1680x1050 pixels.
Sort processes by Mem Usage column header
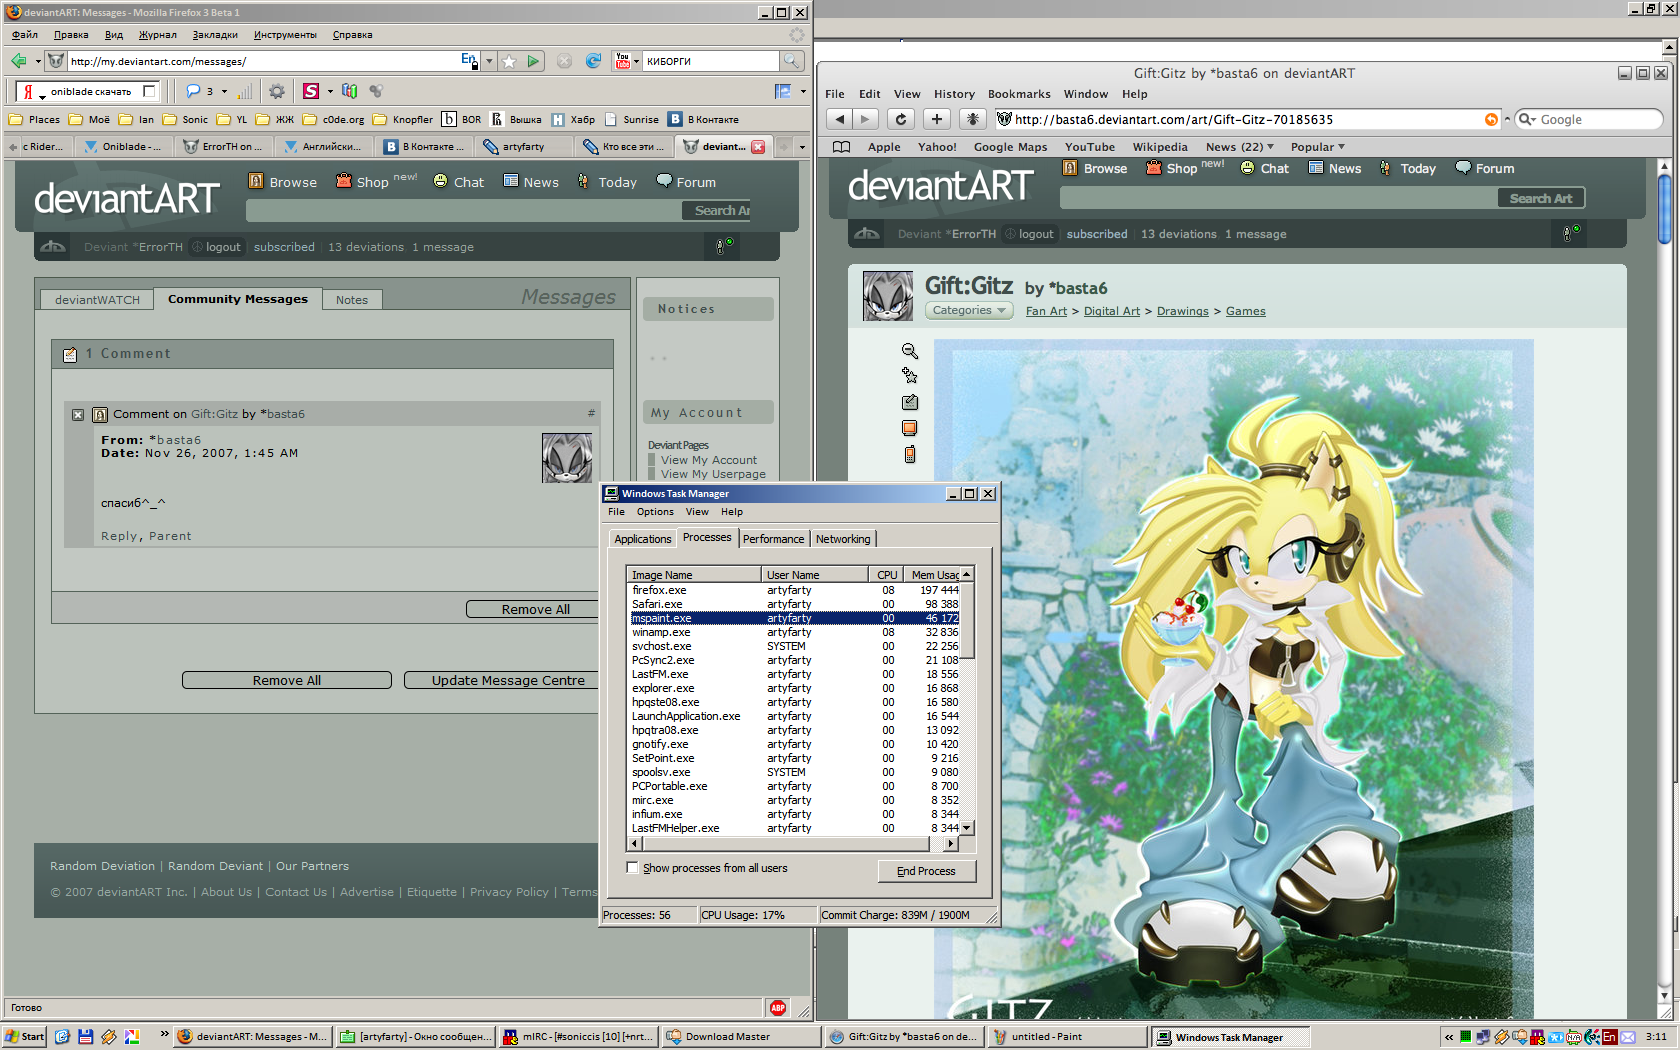(931, 575)
